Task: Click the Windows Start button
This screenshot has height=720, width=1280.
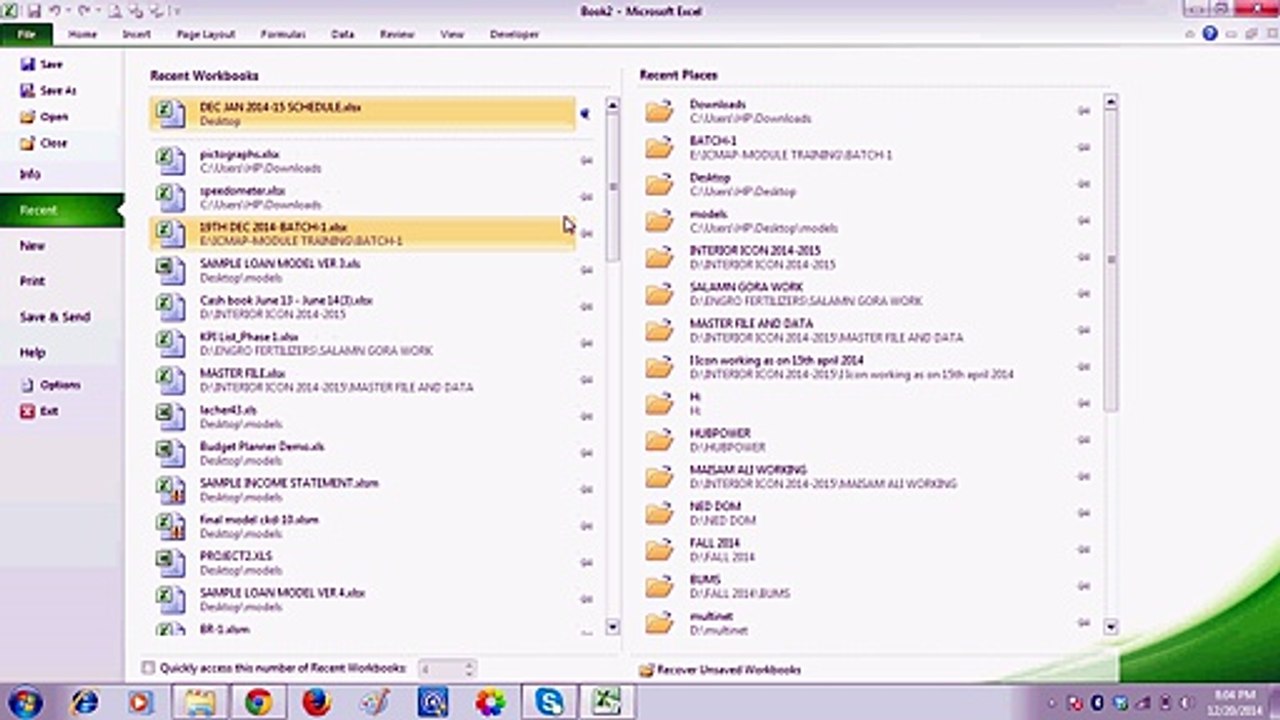Action: pyautogui.click(x=24, y=703)
